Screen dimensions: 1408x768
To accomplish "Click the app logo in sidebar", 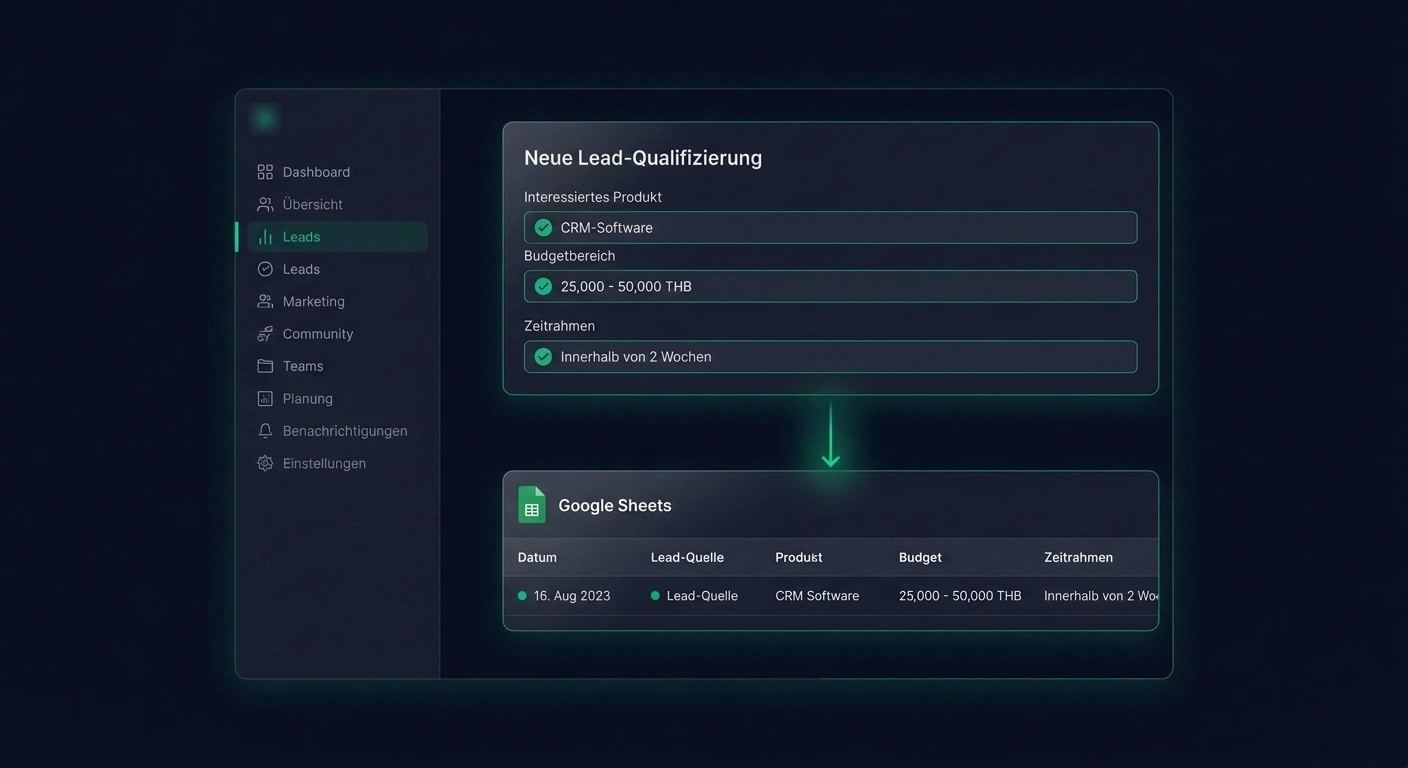I will tap(265, 118).
